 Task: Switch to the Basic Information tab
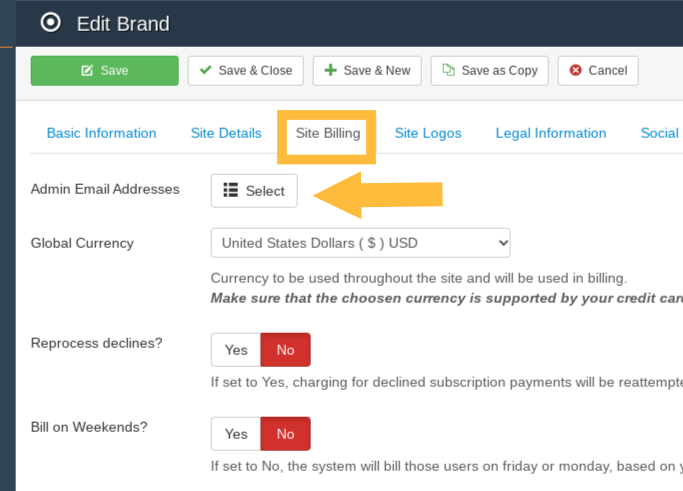pyautogui.click(x=102, y=133)
